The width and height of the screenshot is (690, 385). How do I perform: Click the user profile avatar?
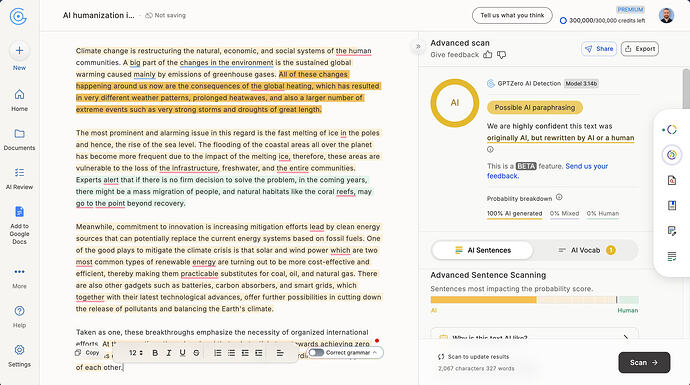click(x=666, y=15)
